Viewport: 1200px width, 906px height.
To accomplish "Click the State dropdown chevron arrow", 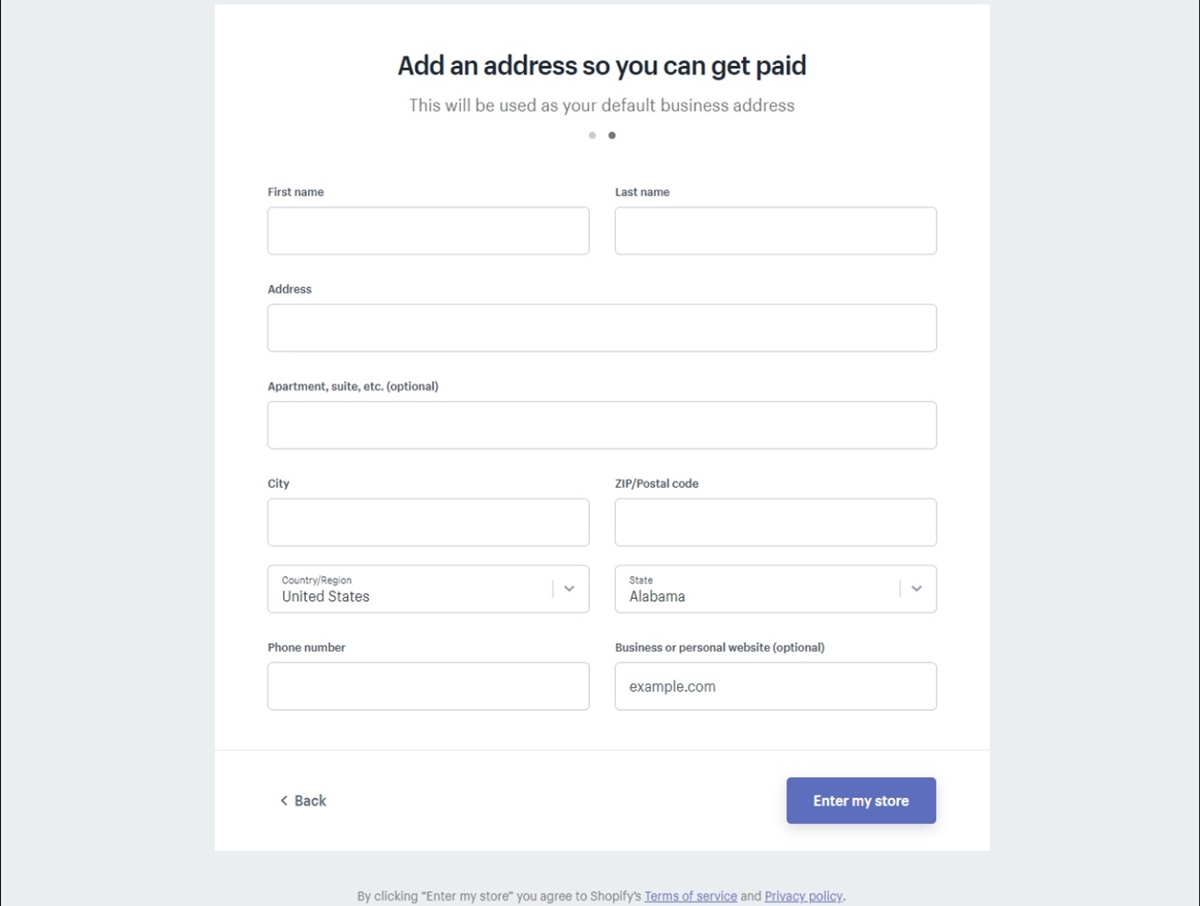I will click(916, 589).
